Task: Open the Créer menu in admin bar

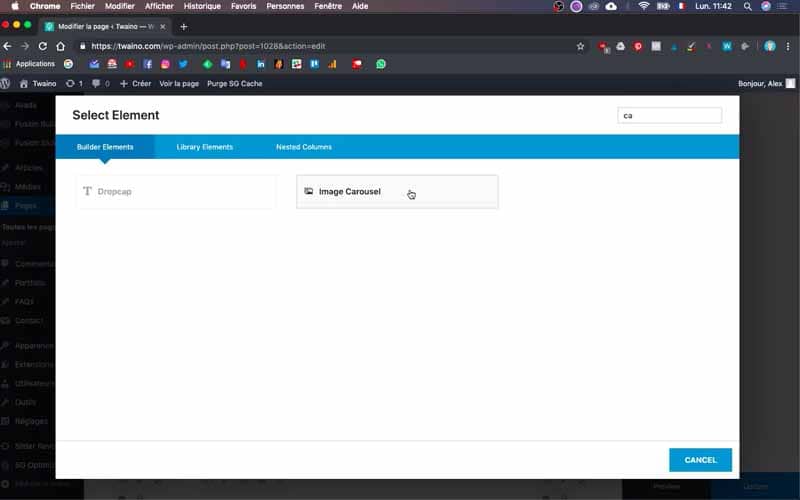Action: [135, 84]
